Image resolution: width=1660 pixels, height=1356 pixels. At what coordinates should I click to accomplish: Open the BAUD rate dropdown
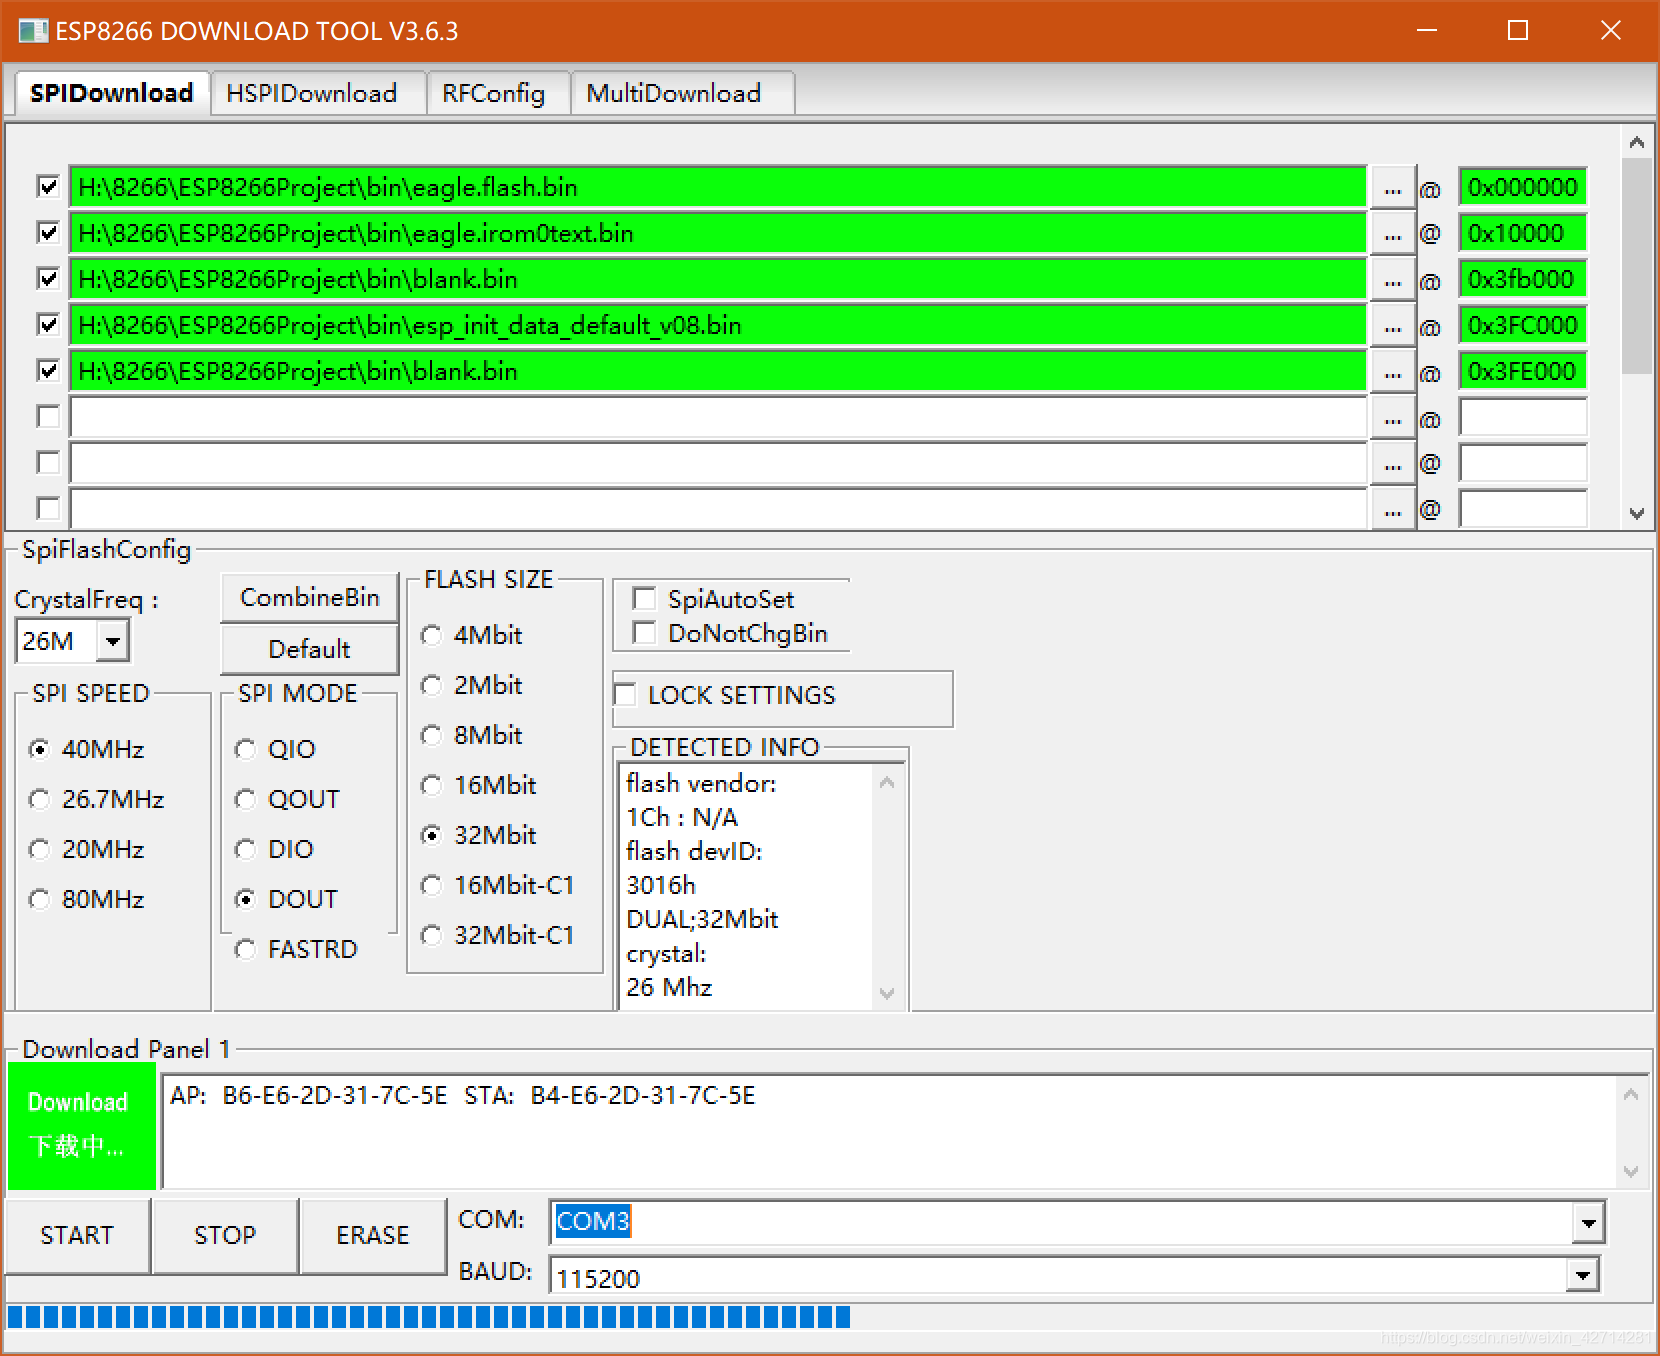(x=1581, y=1275)
